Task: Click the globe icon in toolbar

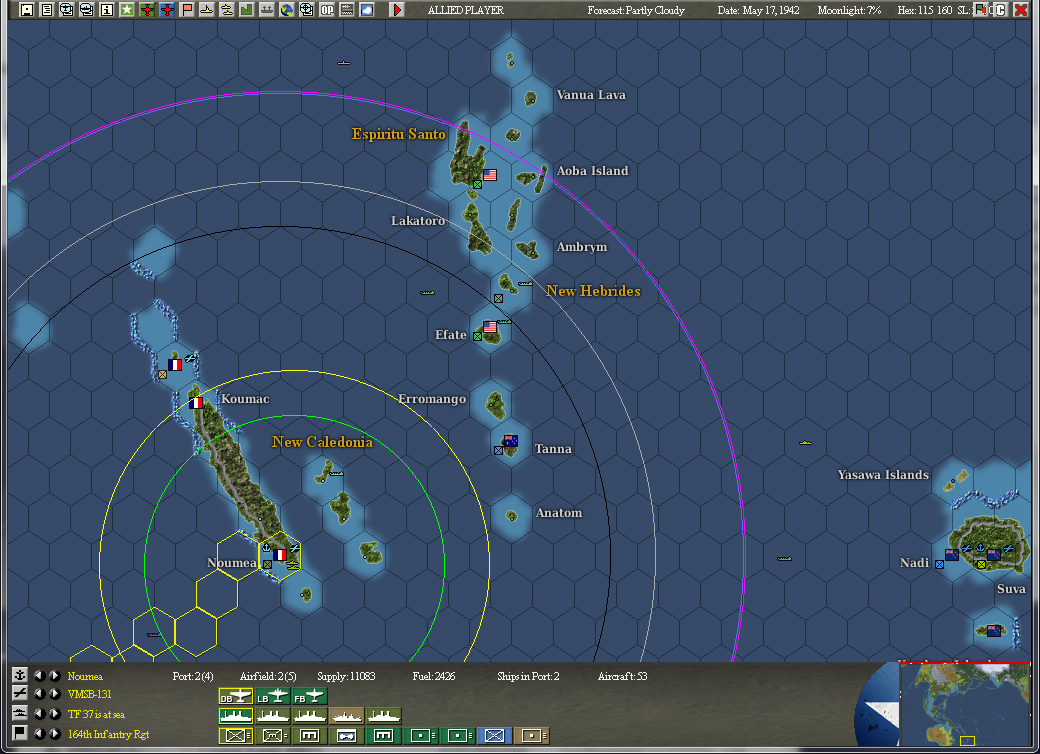Action: (x=287, y=10)
